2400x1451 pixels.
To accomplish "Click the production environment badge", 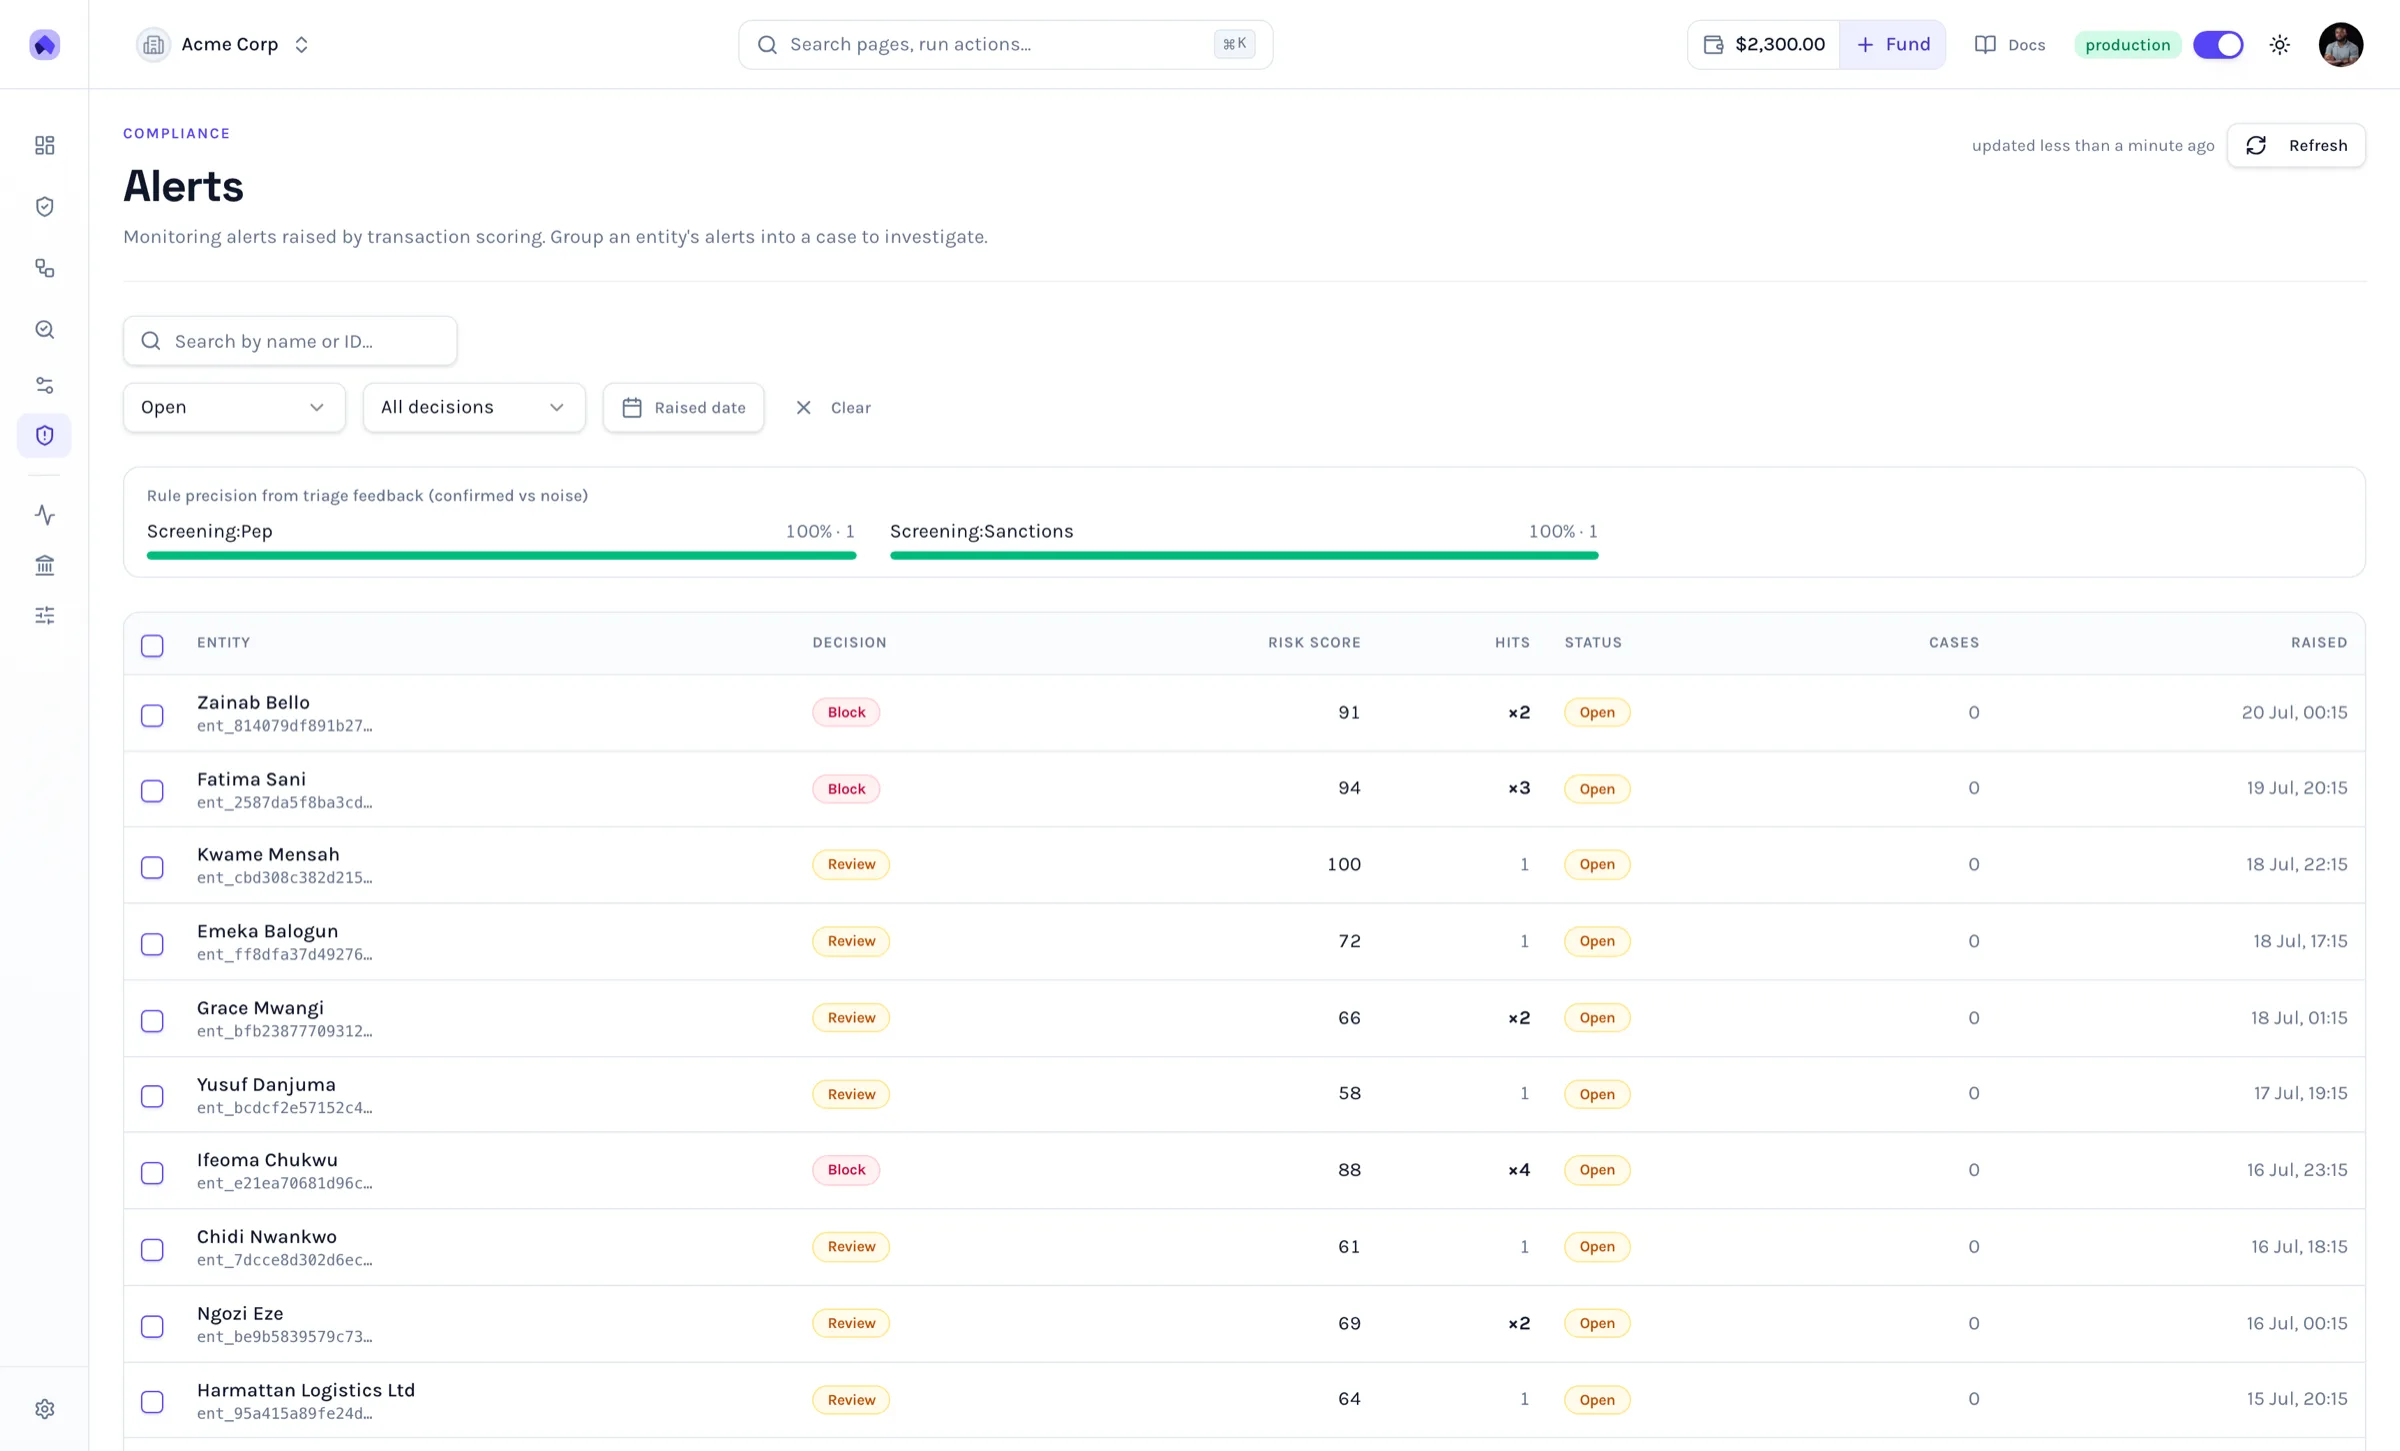I will click(x=2127, y=44).
